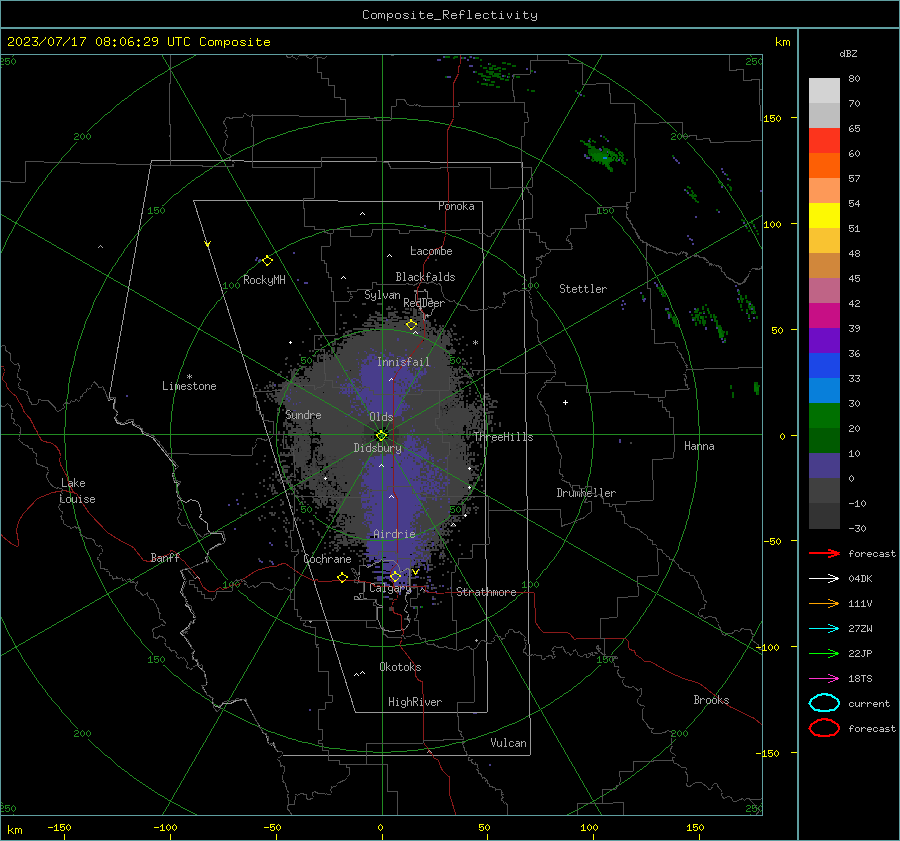Viewport: 900px width, 841px height.
Task: Click the light gray swatch beside 80 dBZ
Action: tap(824, 91)
